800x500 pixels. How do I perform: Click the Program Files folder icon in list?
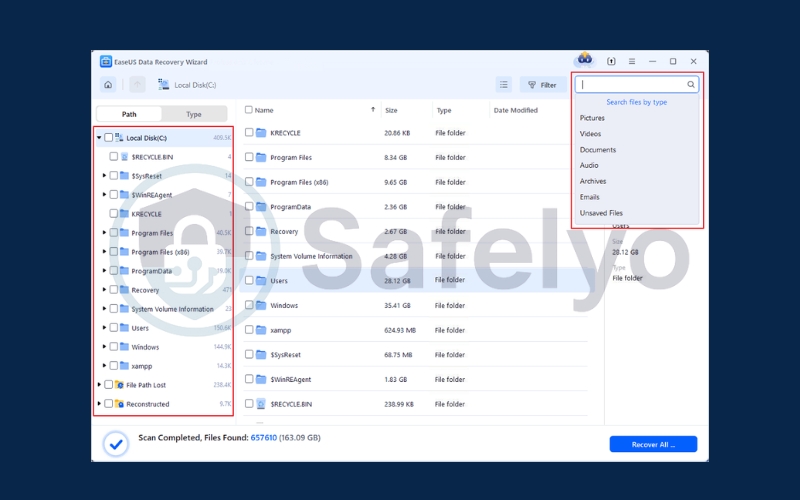click(x=261, y=157)
